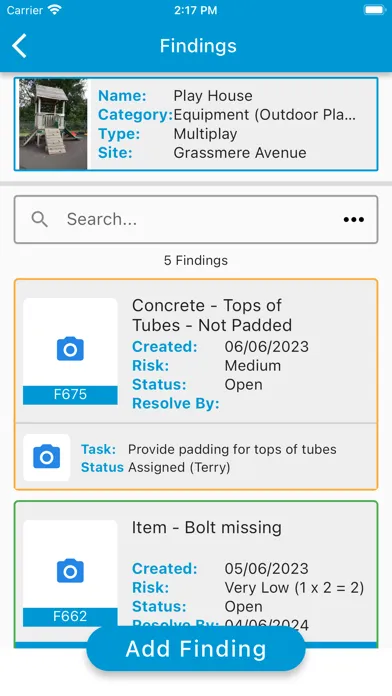The height and width of the screenshot is (696, 392).
Task: Tap the search magnifier icon
Action: (40, 219)
